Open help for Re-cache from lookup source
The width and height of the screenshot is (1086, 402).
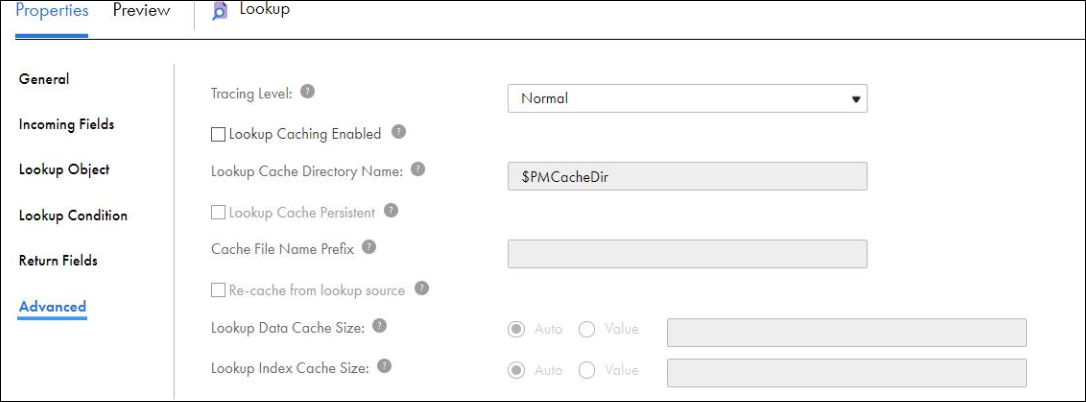(x=421, y=288)
